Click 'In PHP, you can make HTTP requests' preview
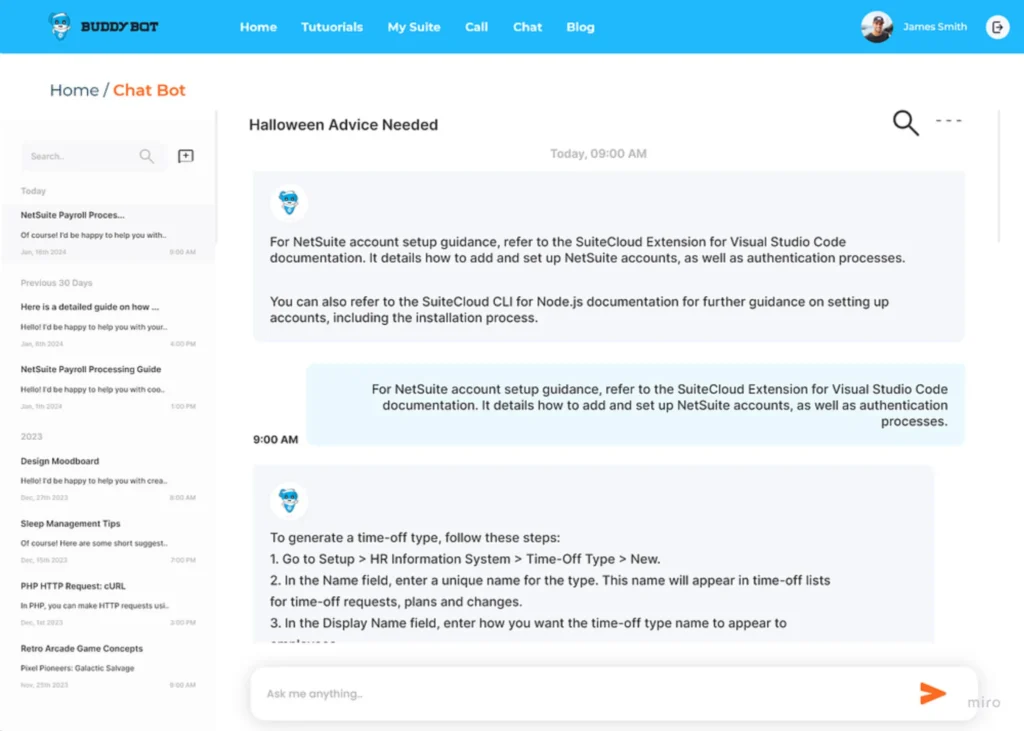Image resolution: width=1024 pixels, height=731 pixels. (95, 606)
